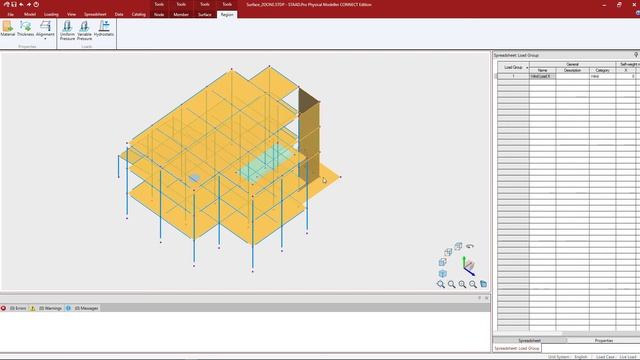640x360 pixels.
Task: Select the teal slab region in the model
Action: click(x=266, y=162)
